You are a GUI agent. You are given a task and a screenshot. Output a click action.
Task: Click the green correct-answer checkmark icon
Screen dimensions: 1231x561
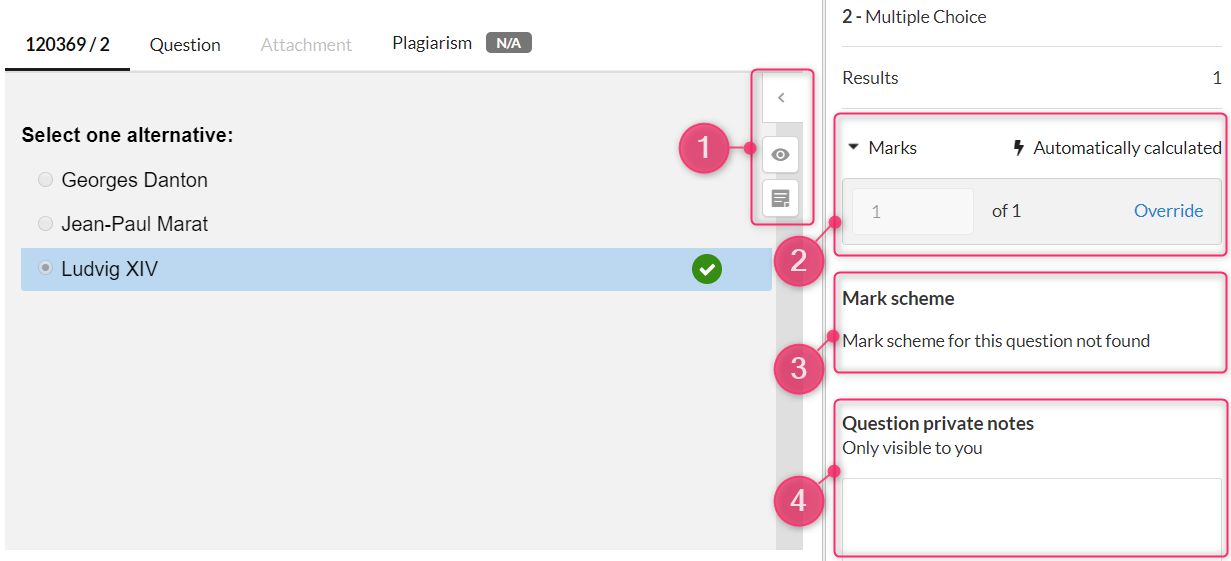pyautogui.click(x=707, y=269)
